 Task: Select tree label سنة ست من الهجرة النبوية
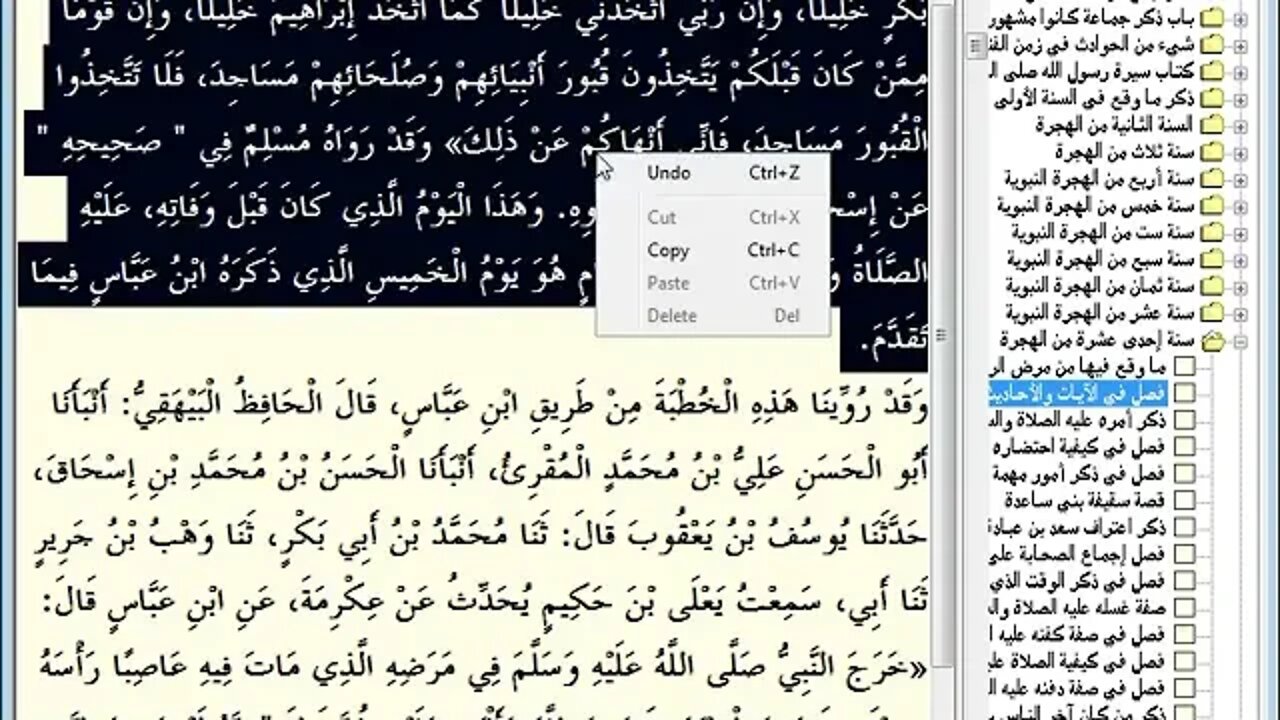click(1104, 232)
